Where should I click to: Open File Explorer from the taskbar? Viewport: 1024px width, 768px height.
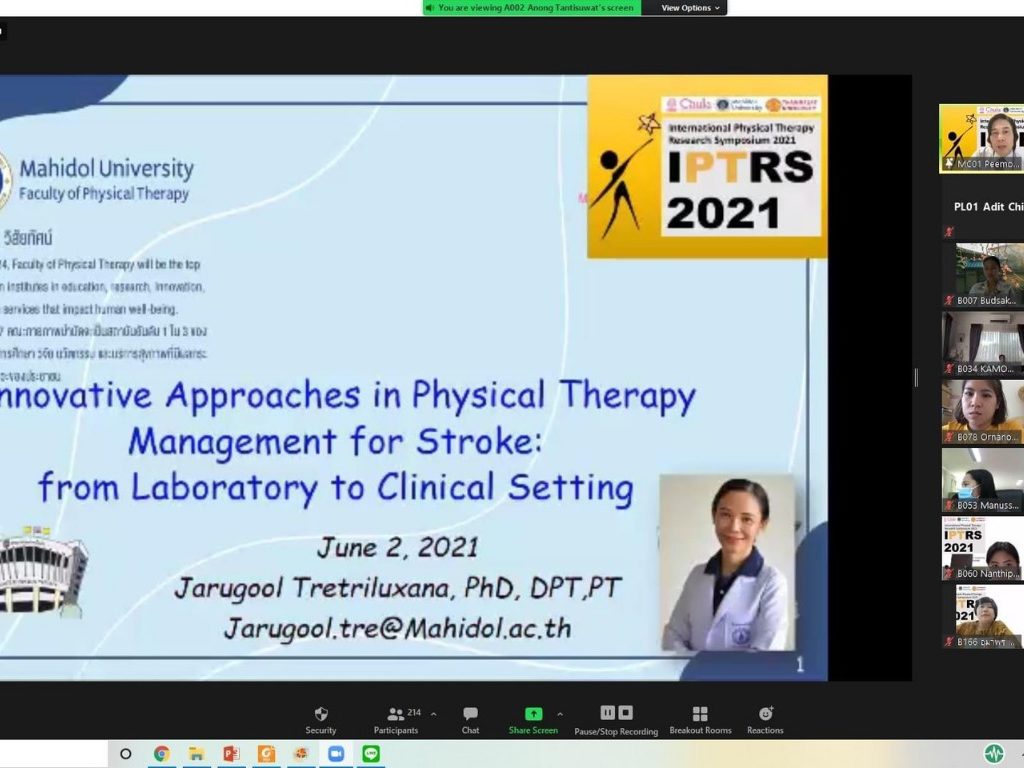pos(196,754)
